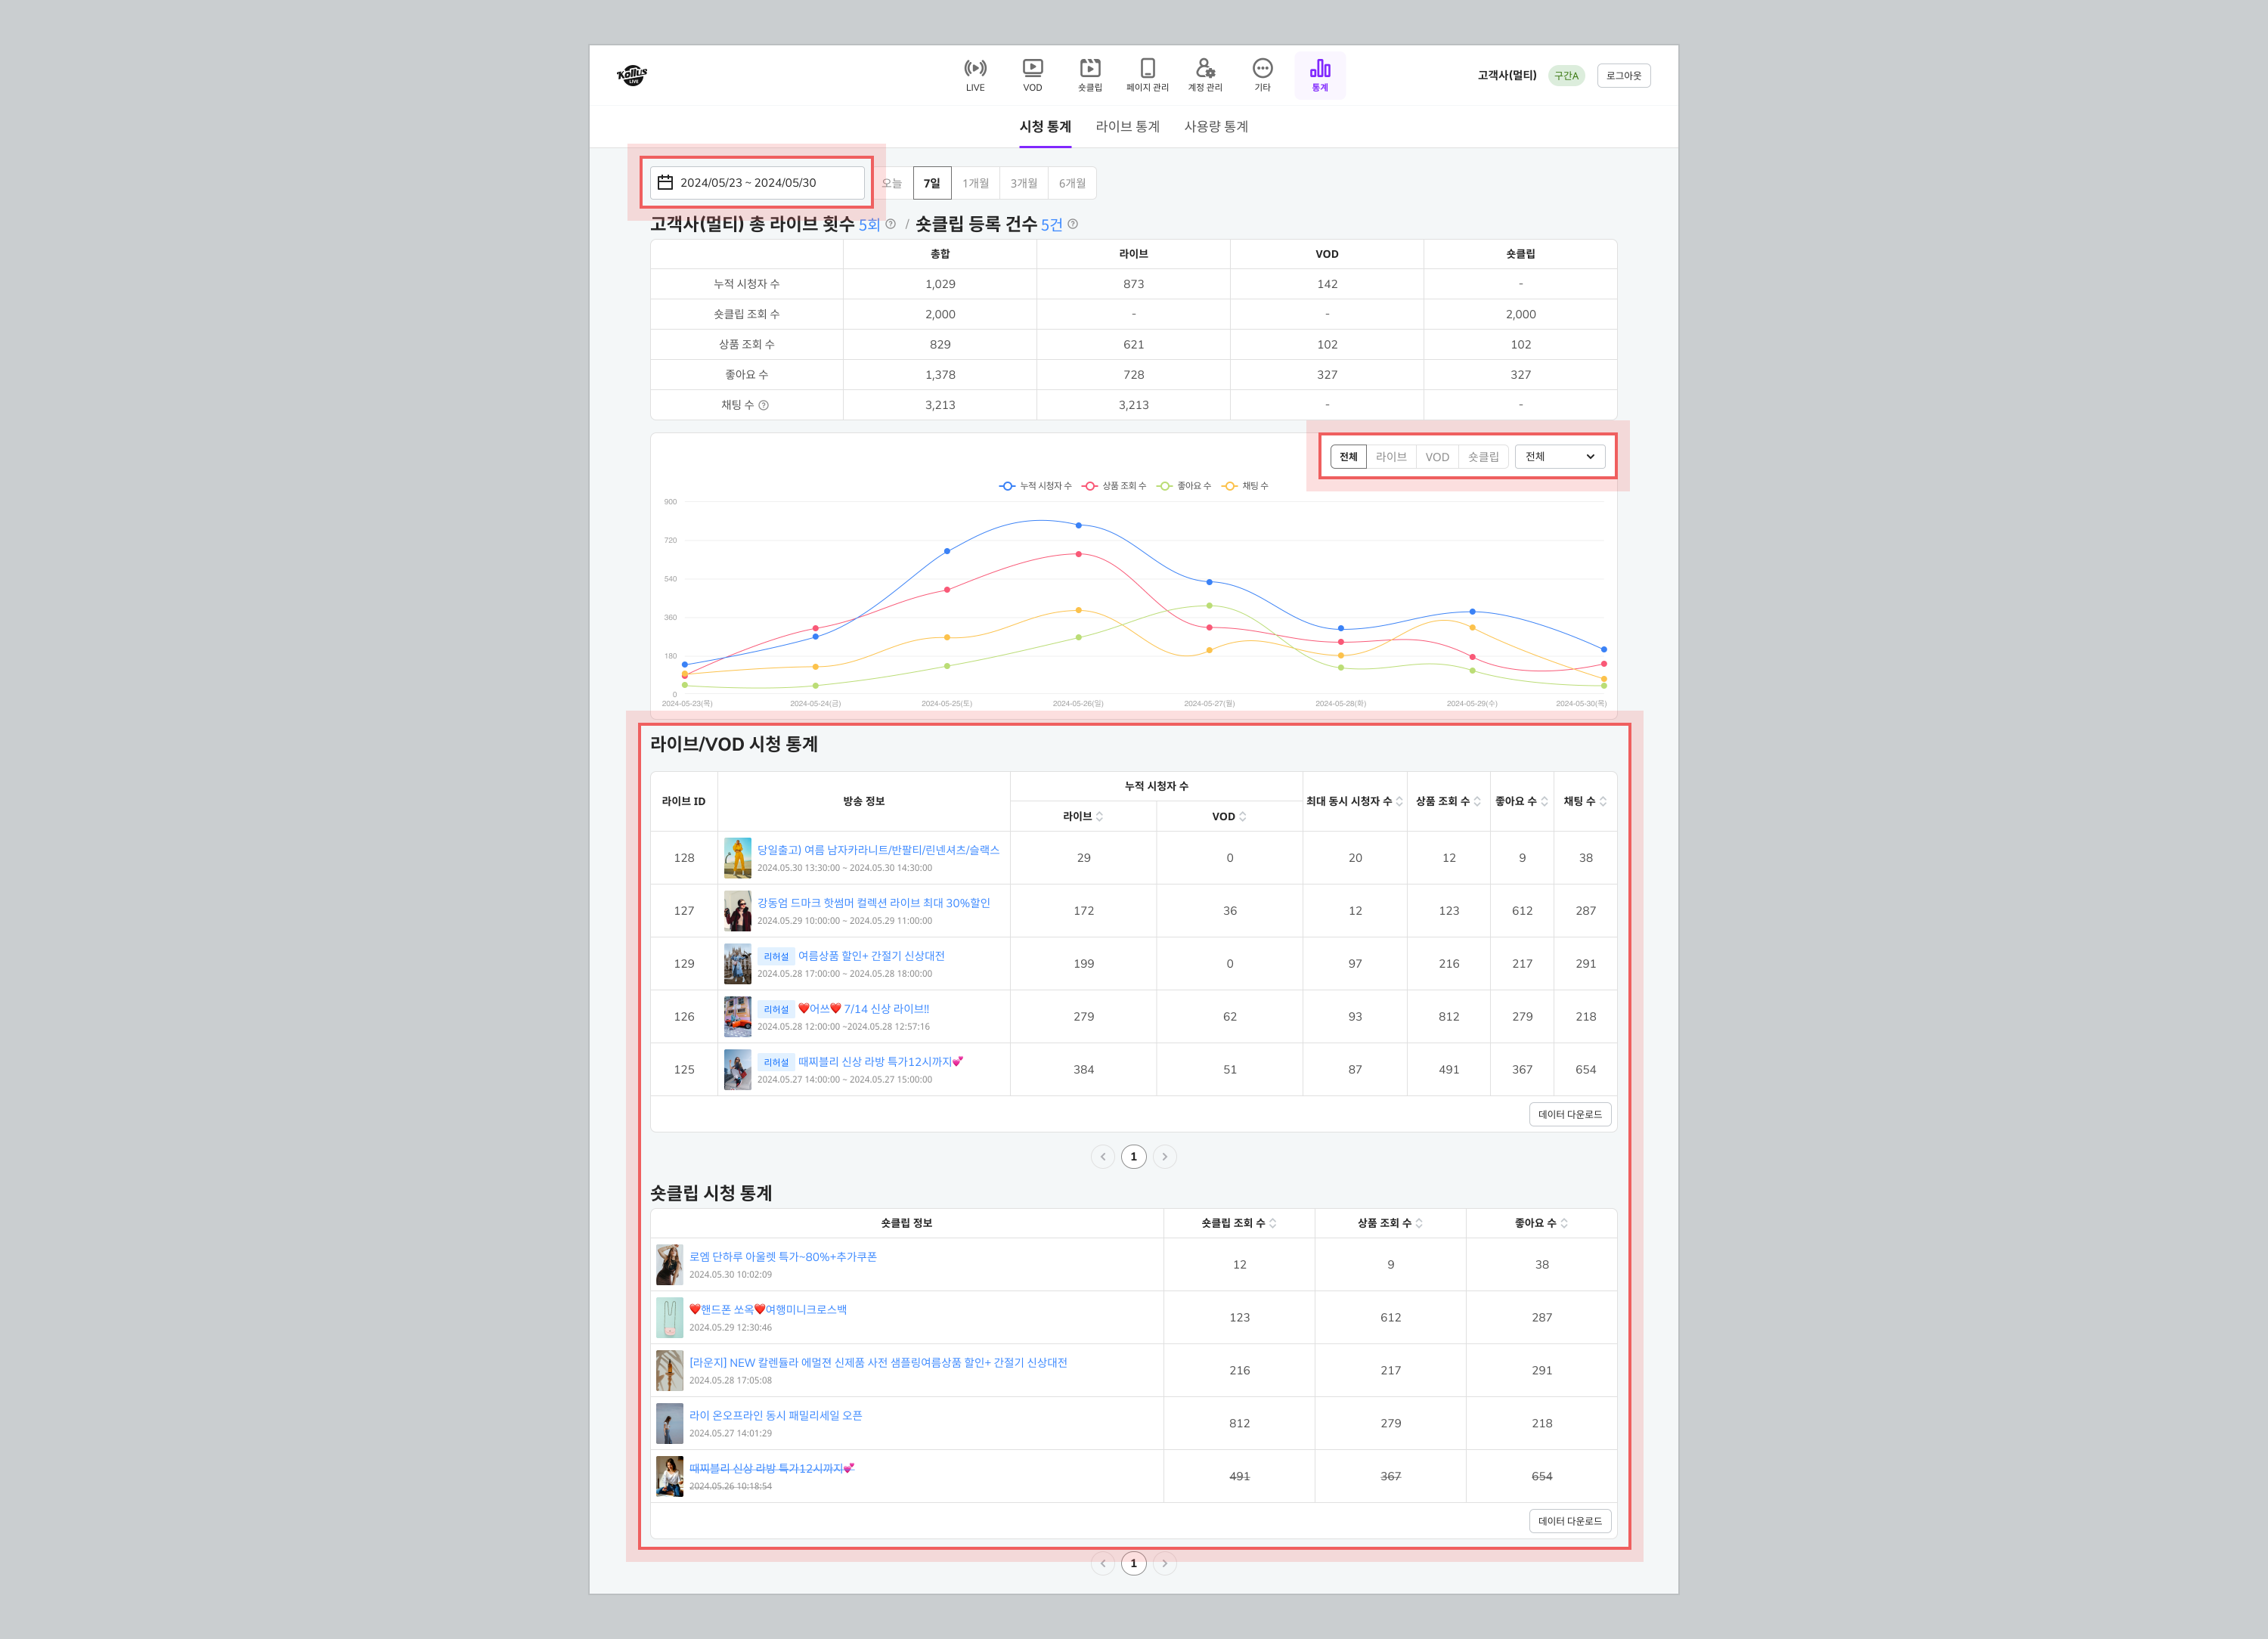The width and height of the screenshot is (2268, 1639).
Task: Expand the 전체 dropdown above chart
Action: point(1559,457)
